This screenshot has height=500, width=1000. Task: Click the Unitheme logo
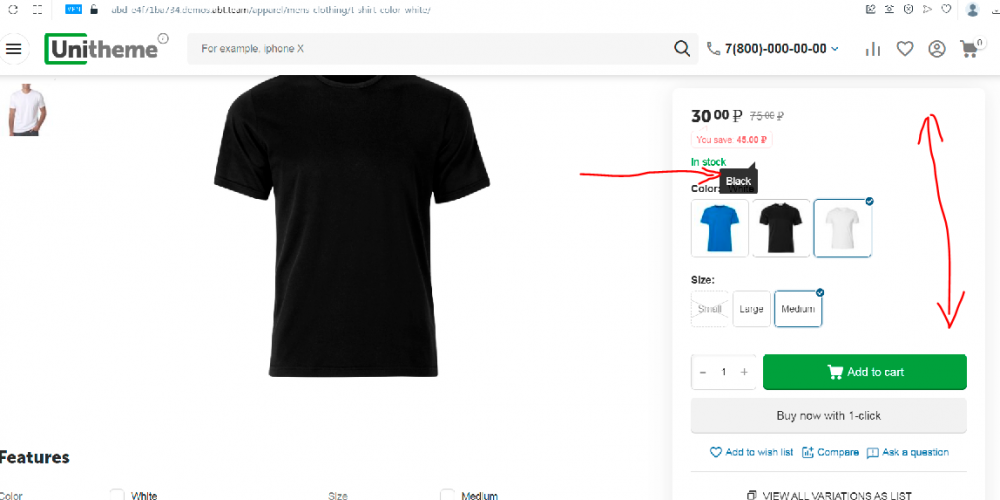[x=101, y=48]
